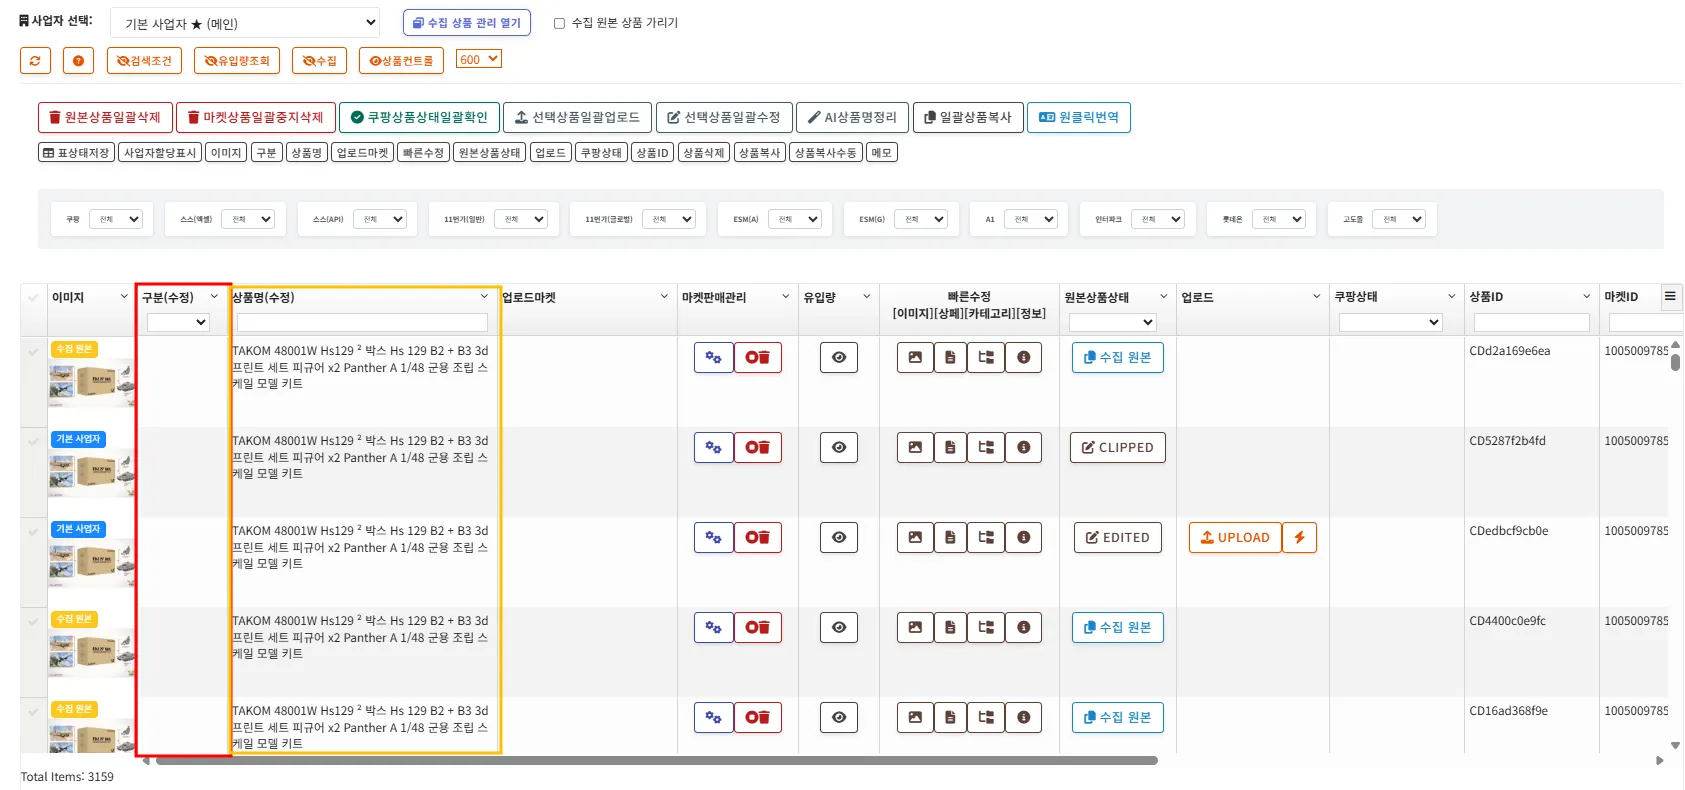Open image quick edit for row CD4400c0e9fc

(915, 627)
